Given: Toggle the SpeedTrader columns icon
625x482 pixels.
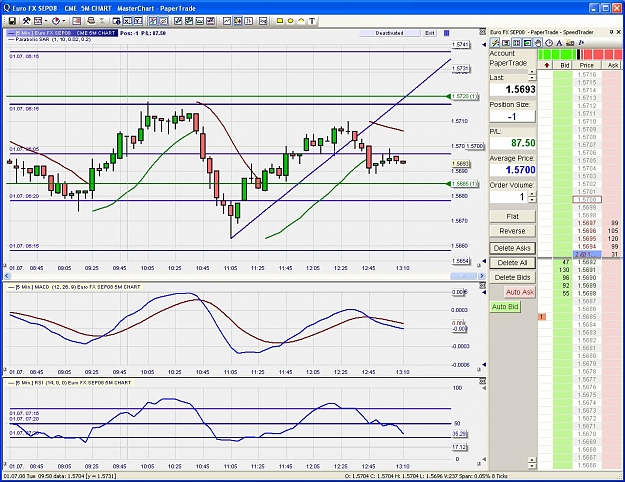Looking at the screenshot, I should coord(517,43).
